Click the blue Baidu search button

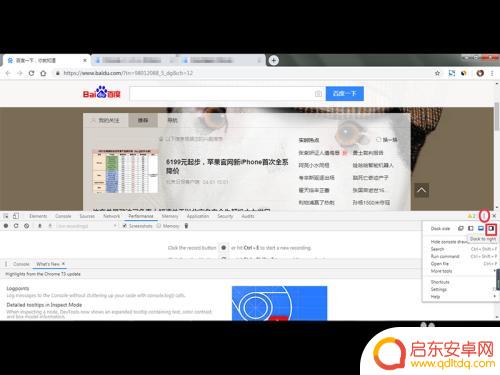[x=345, y=93]
